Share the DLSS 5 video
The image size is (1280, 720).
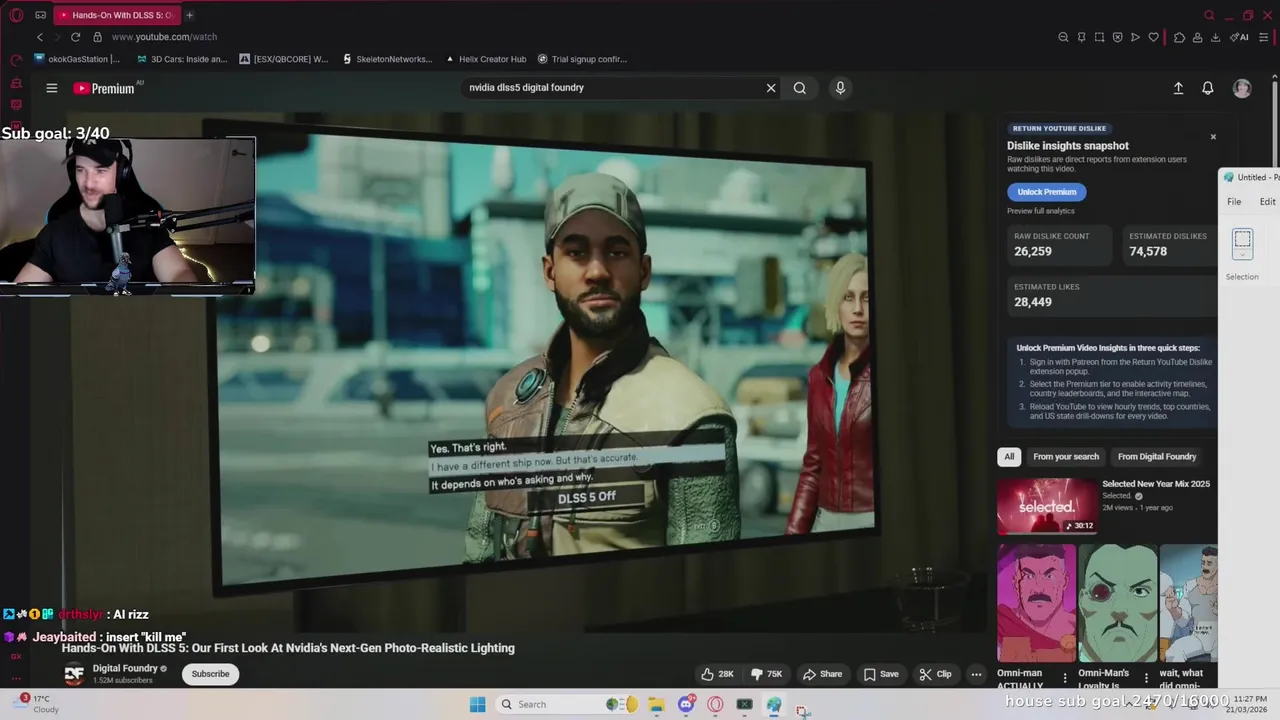[823, 674]
